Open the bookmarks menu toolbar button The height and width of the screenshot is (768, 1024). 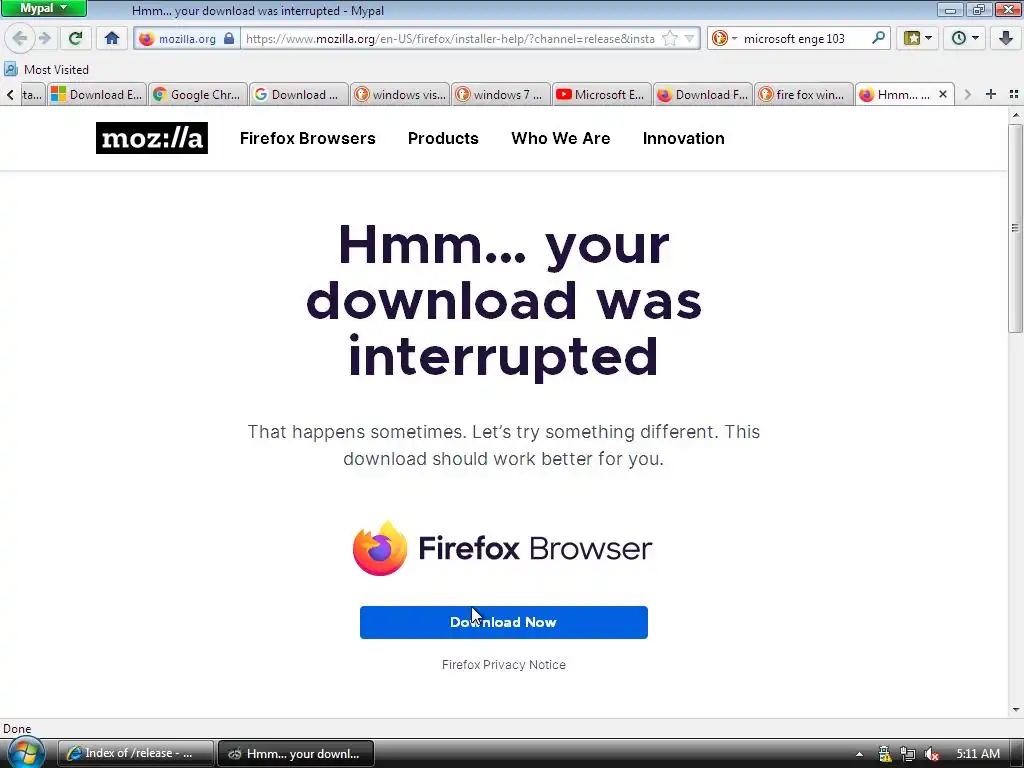[x=918, y=38]
